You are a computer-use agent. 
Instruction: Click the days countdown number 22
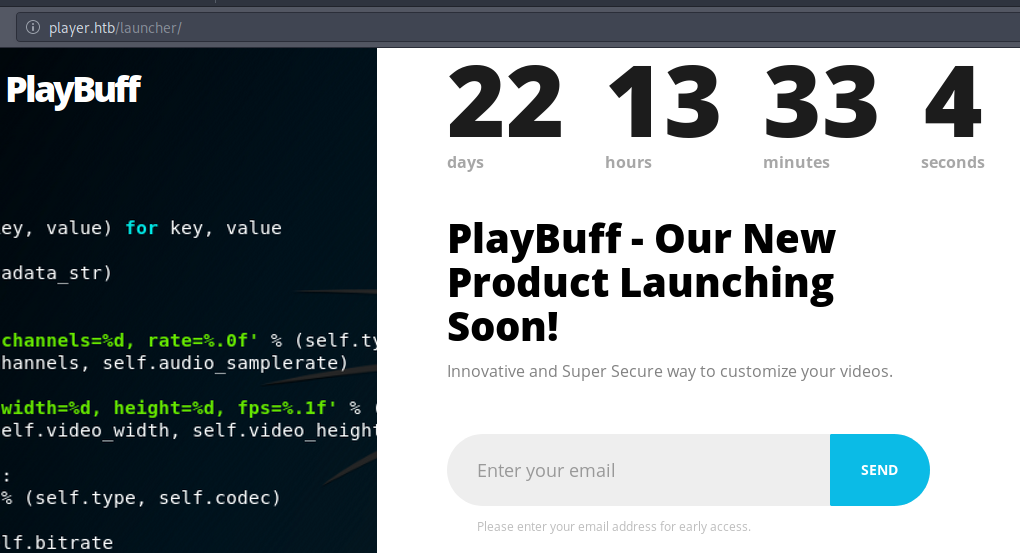pos(504,103)
